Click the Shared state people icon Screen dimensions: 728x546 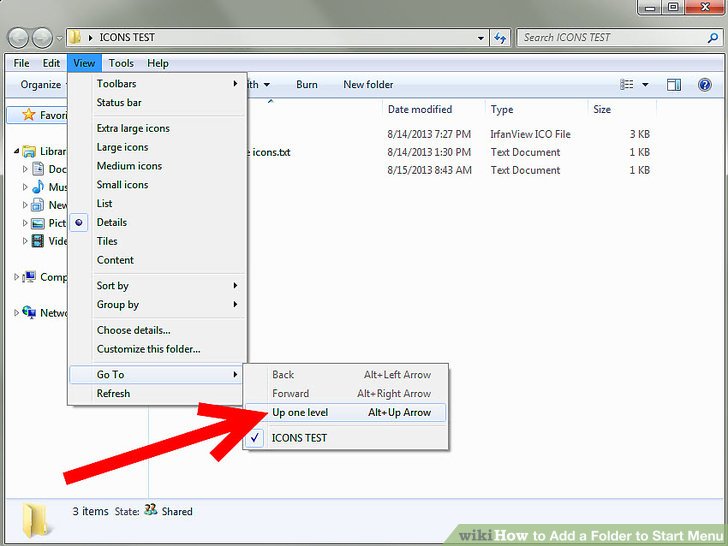point(150,510)
